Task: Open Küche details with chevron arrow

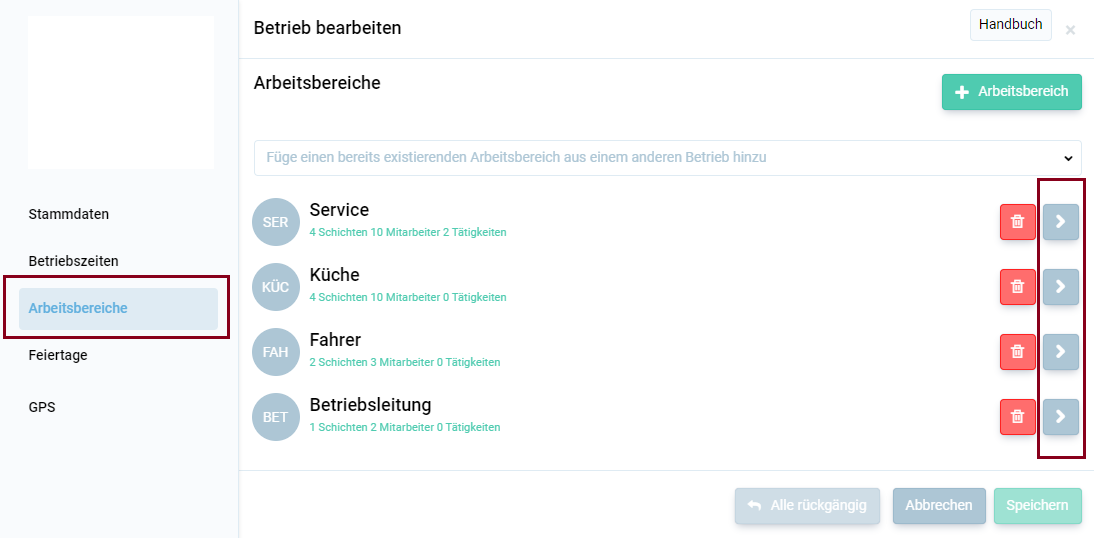Action: point(1061,287)
